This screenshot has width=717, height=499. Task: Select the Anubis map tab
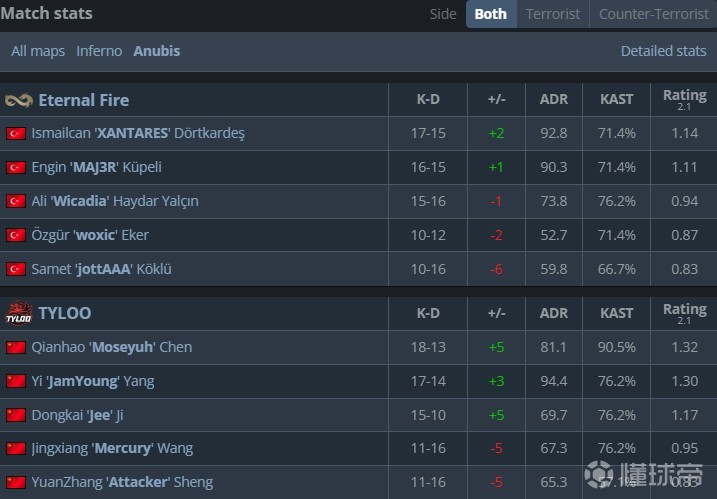tap(157, 51)
